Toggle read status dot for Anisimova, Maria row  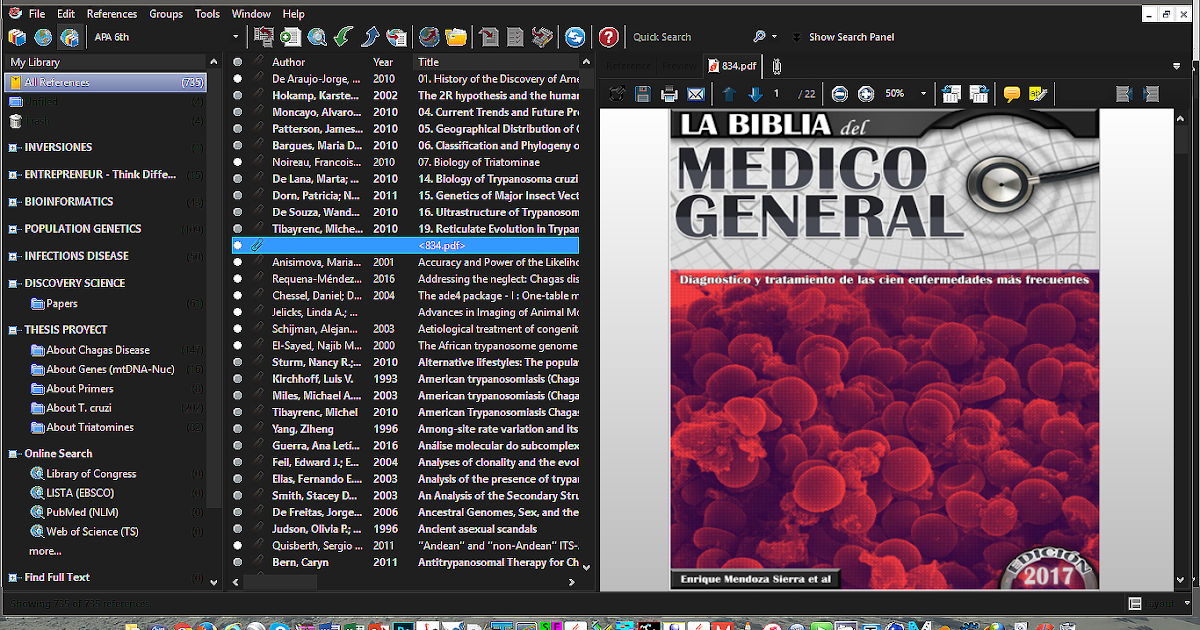[x=238, y=262]
